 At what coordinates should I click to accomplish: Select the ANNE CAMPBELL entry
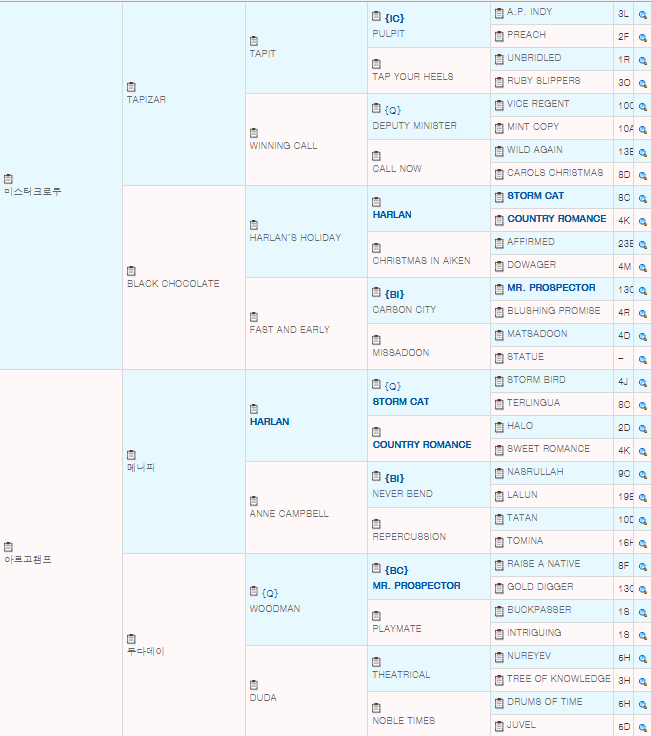[x=289, y=514]
